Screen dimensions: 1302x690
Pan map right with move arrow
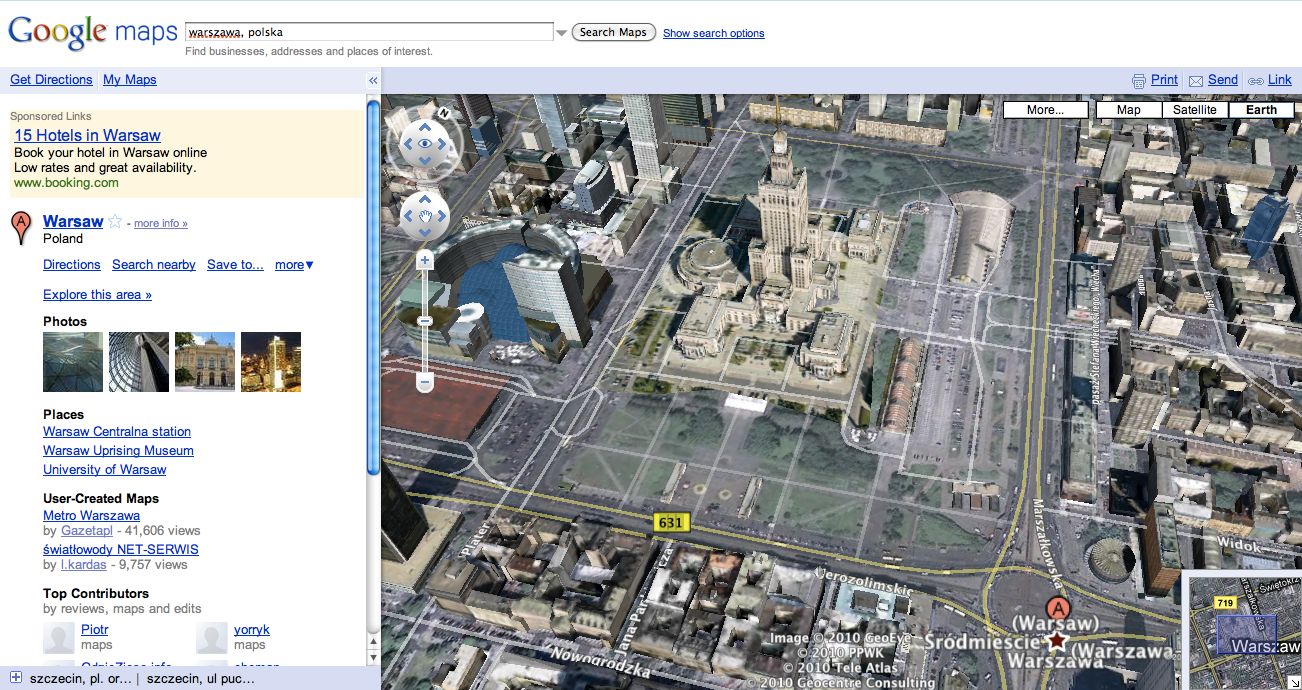click(x=442, y=216)
